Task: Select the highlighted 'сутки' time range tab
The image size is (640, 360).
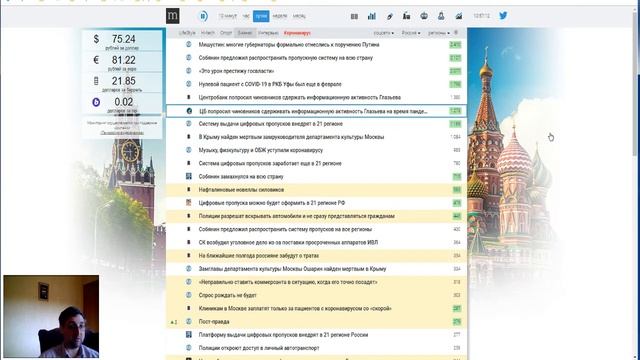Action: [261, 16]
